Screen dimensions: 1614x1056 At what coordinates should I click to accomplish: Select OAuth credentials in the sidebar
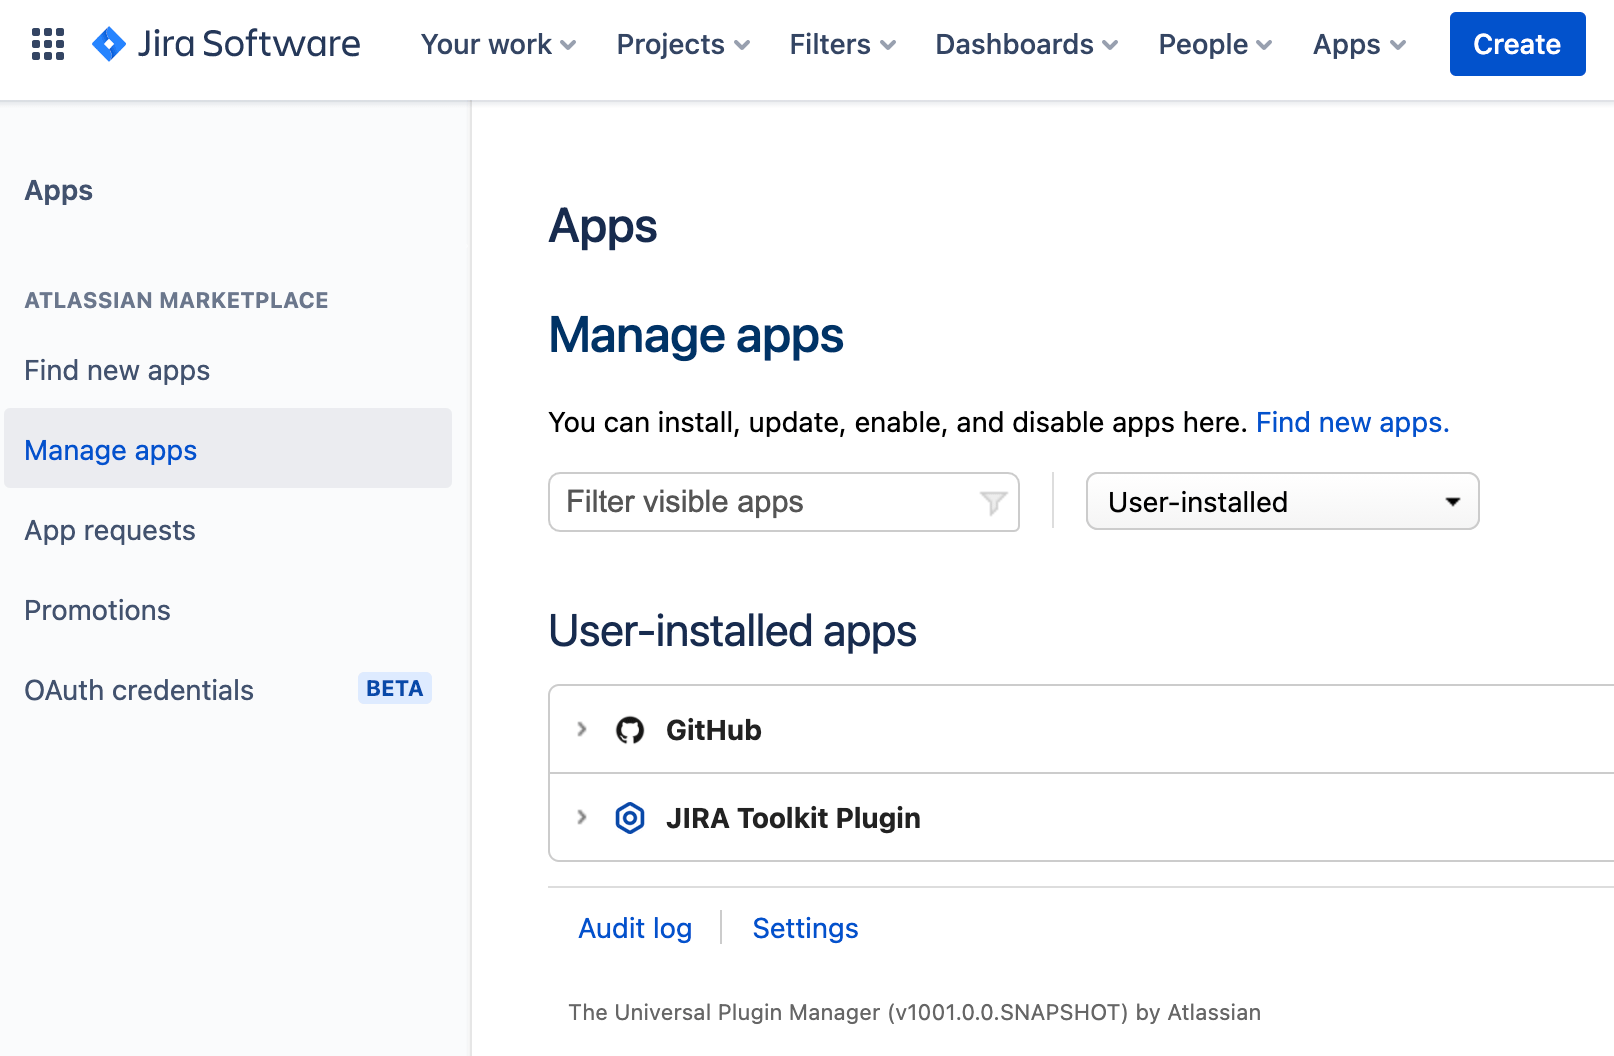[138, 690]
